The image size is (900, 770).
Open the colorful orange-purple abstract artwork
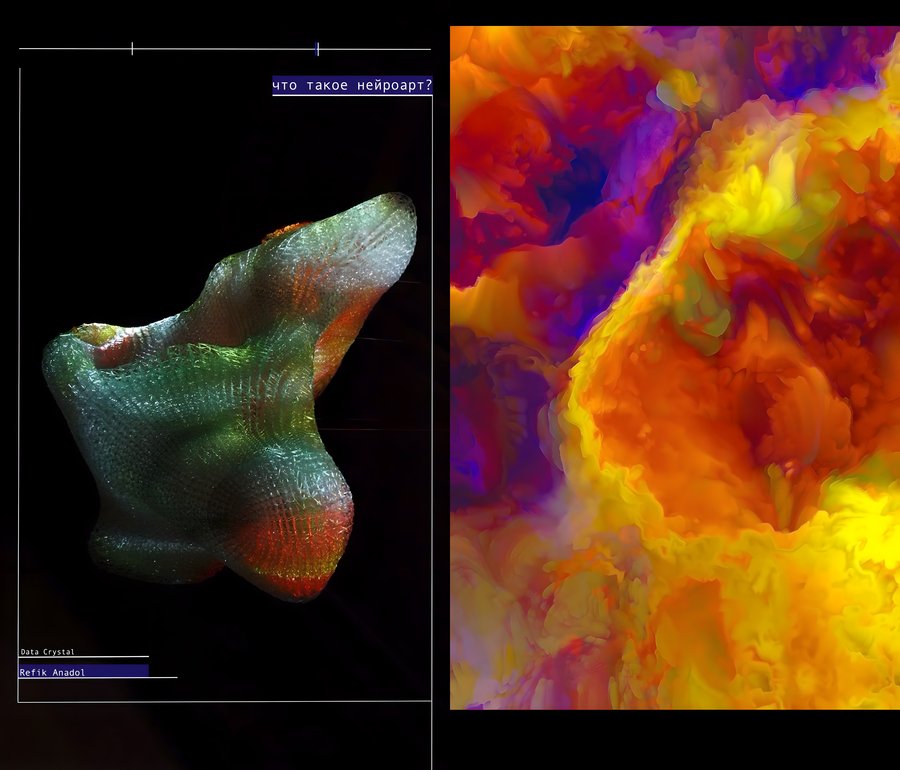click(675, 368)
